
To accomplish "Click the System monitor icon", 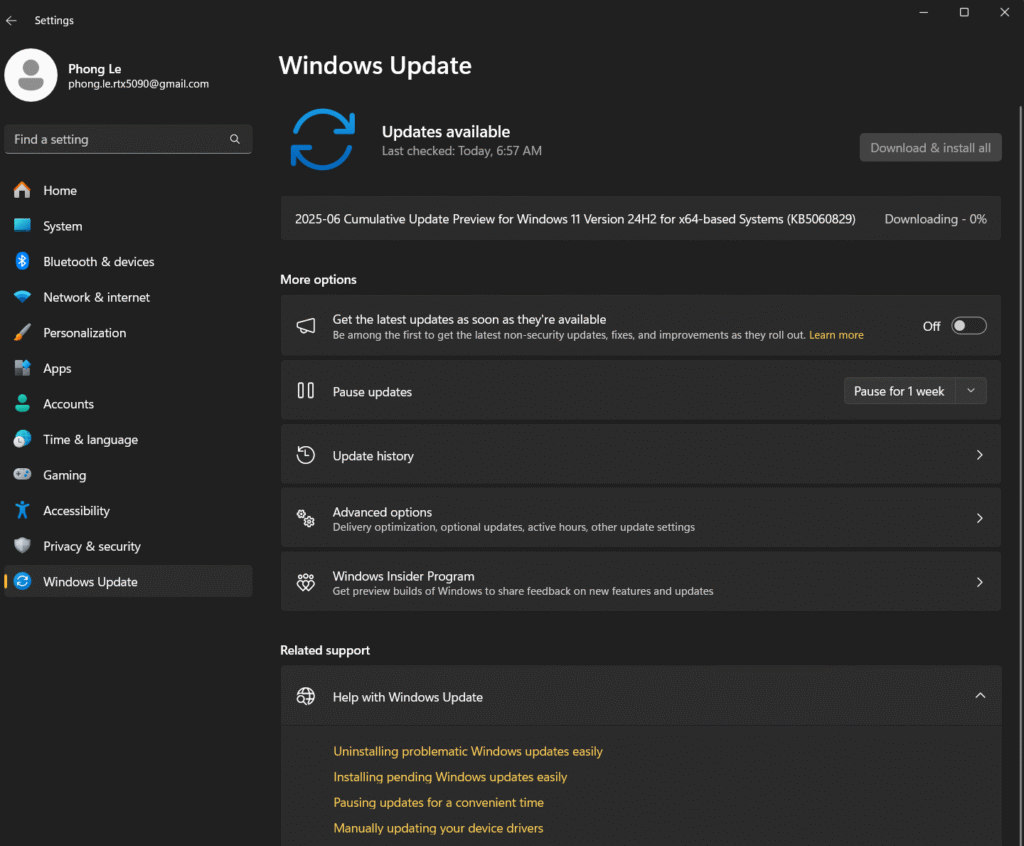I will coord(22,225).
